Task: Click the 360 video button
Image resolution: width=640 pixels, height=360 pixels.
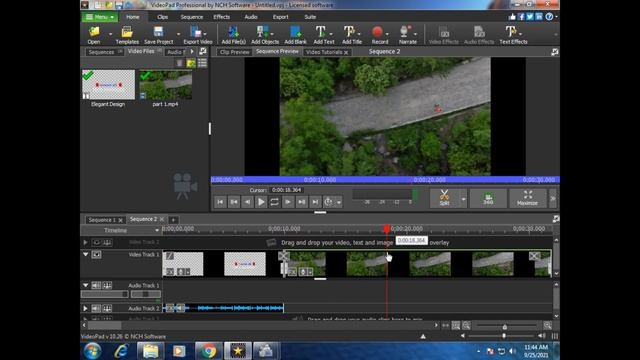Action: [x=488, y=198]
